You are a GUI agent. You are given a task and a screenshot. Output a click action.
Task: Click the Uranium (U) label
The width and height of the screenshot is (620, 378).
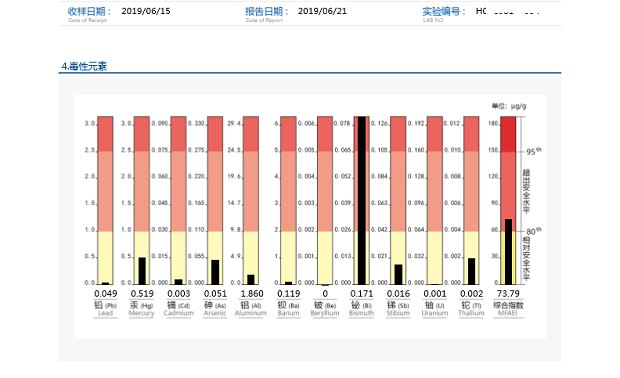pyautogui.click(x=435, y=309)
